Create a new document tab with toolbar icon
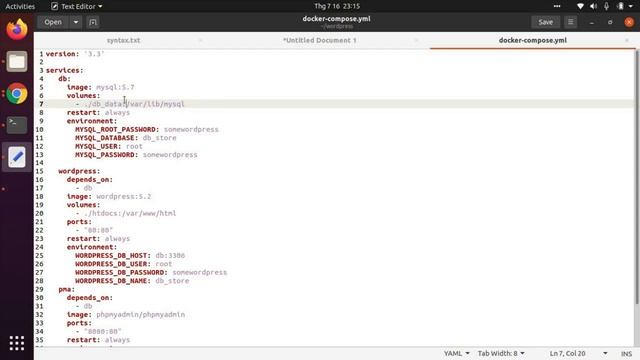 (93, 22)
